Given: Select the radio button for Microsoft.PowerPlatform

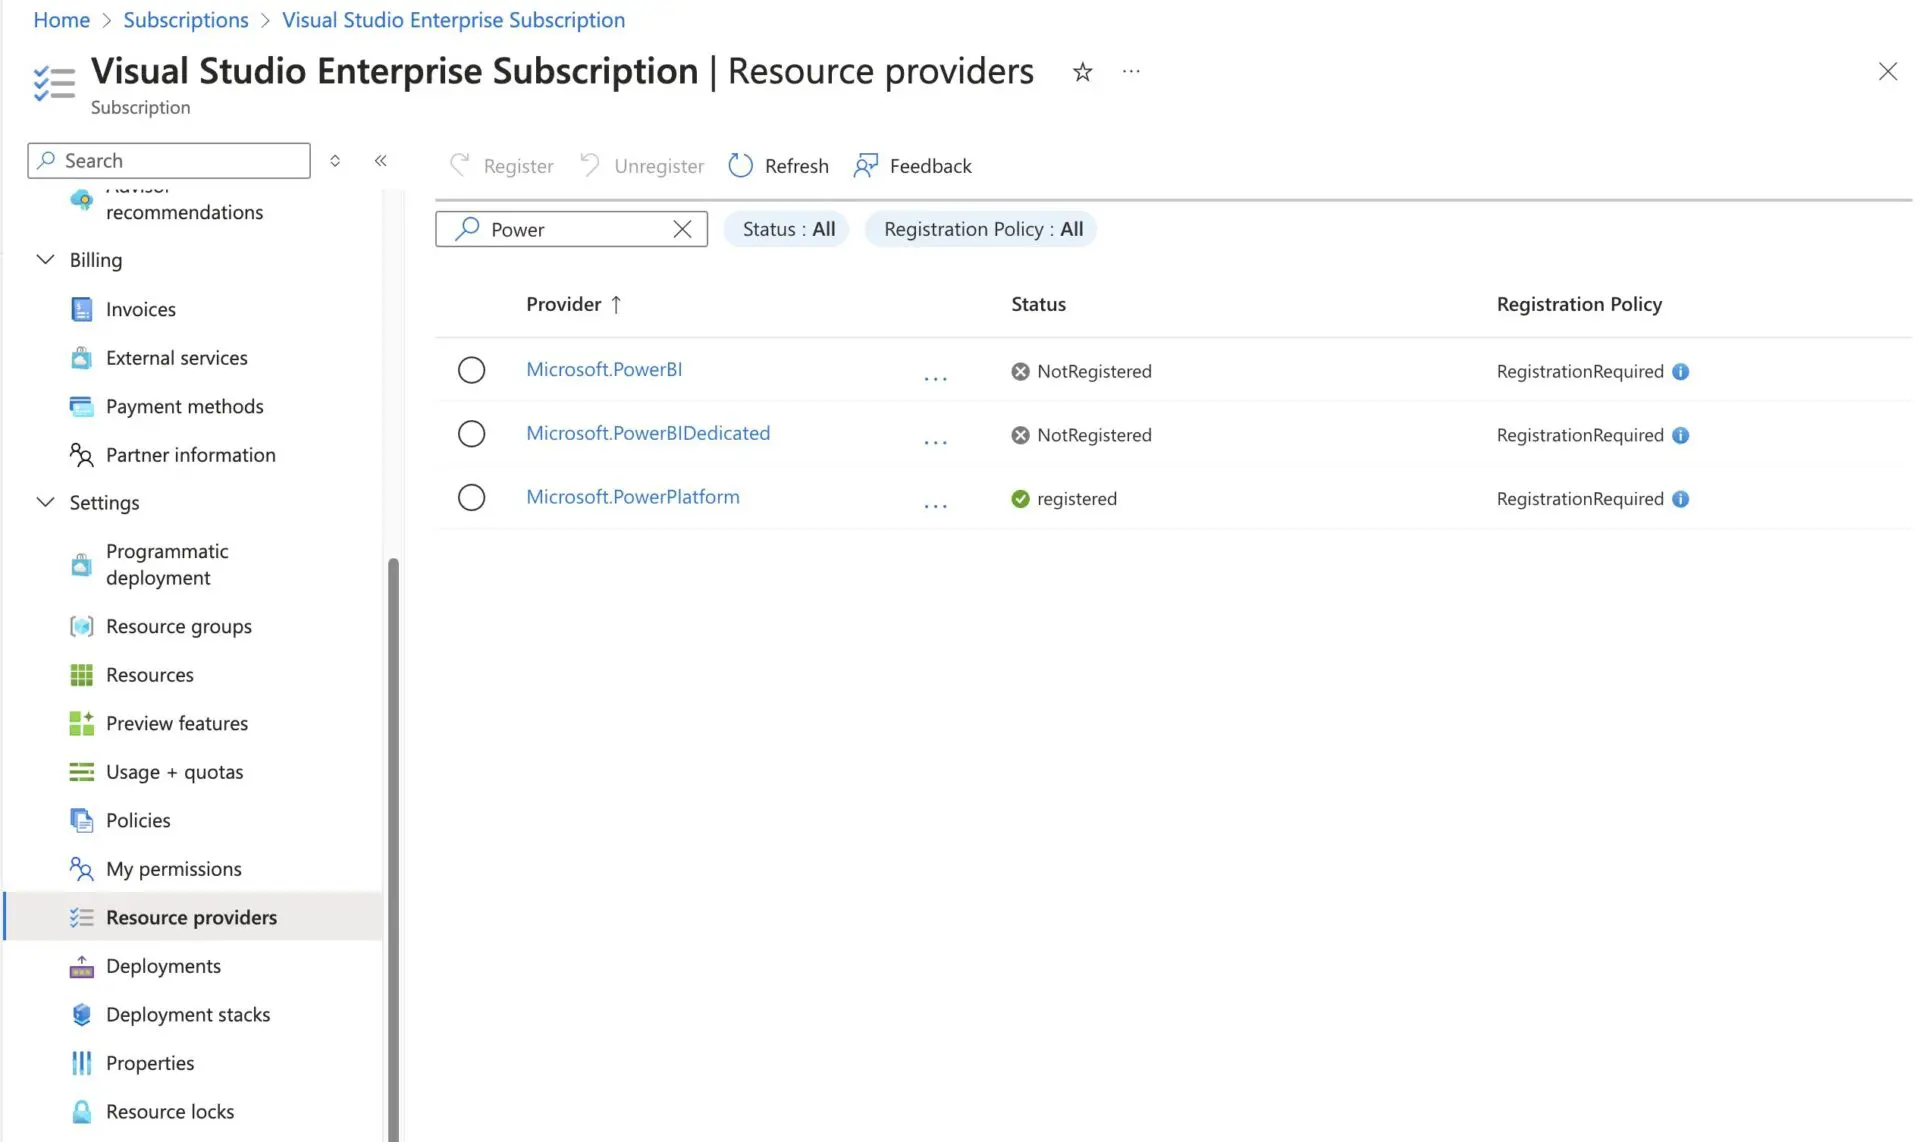Looking at the screenshot, I should (471, 498).
